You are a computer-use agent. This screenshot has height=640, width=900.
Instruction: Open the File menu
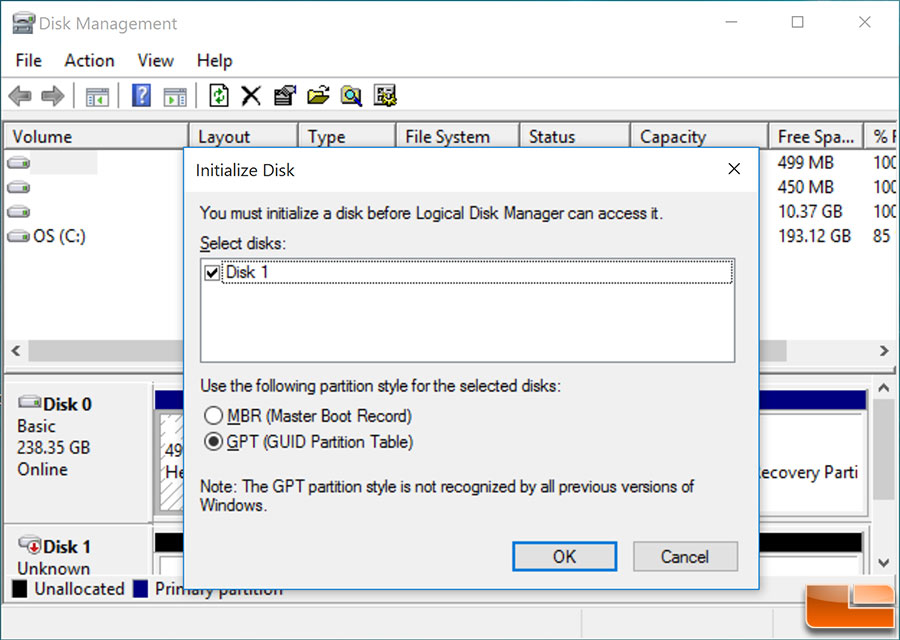coord(29,60)
